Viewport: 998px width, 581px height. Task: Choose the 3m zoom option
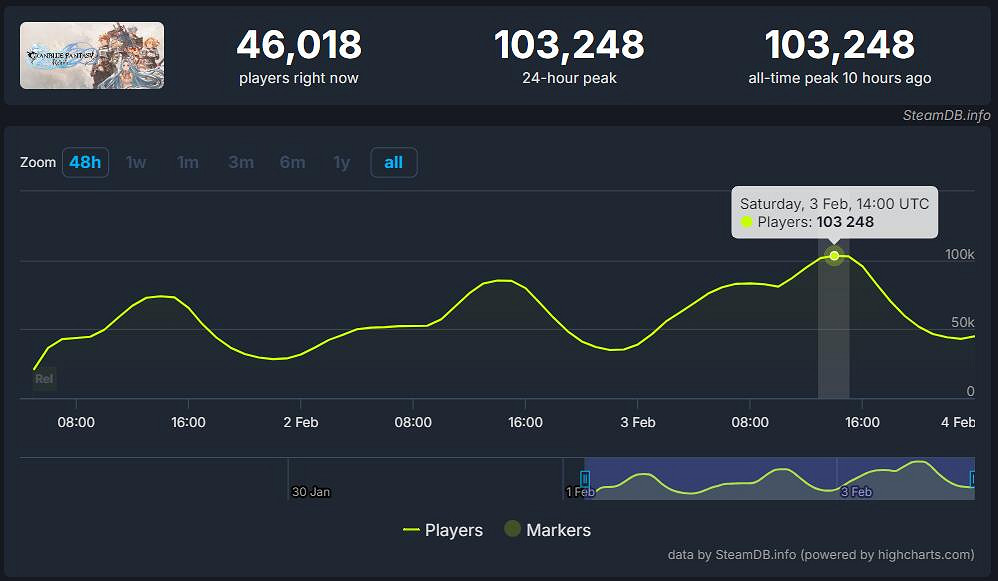pyautogui.click(x=240, y=162)
